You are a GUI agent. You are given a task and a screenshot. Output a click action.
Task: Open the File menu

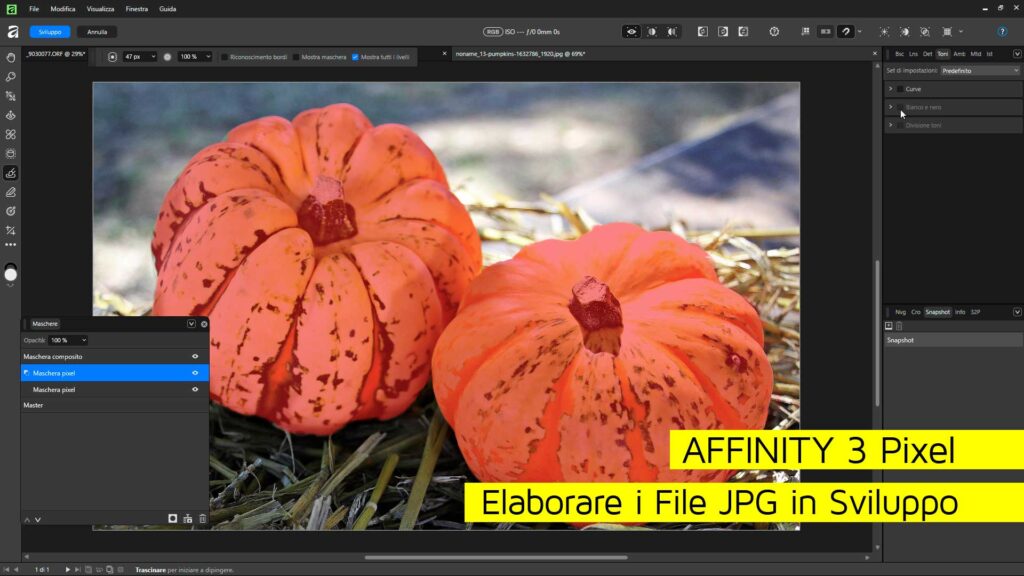pyautogui.click(x=34, y=9)
